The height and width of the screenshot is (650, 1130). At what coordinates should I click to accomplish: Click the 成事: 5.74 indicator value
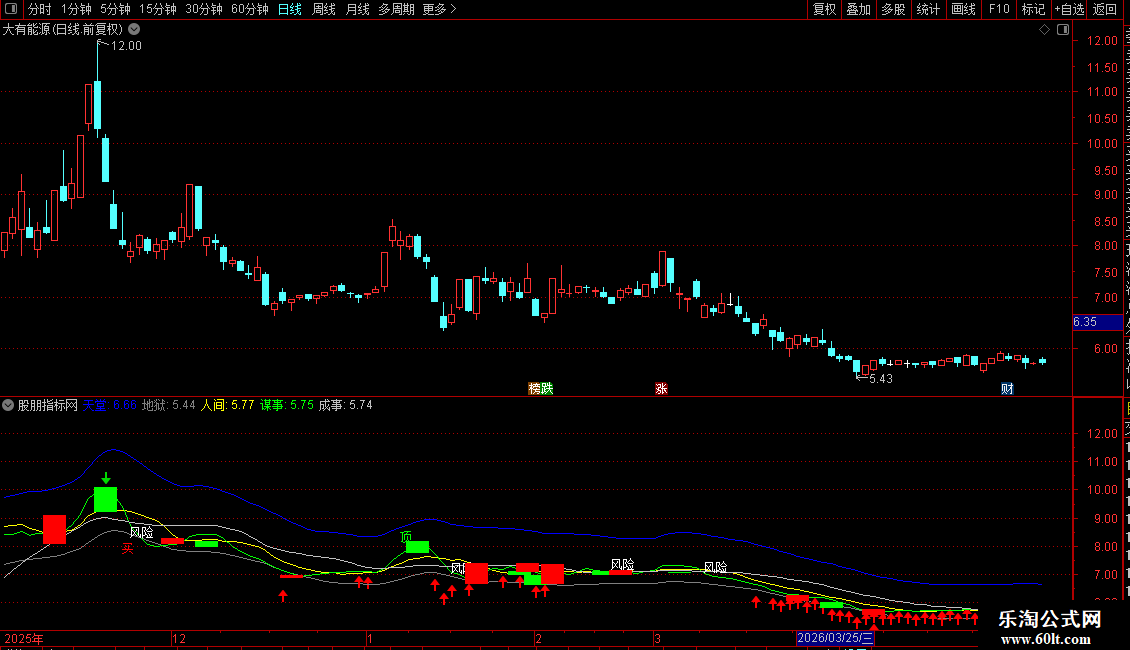click(x=346, y=405)
